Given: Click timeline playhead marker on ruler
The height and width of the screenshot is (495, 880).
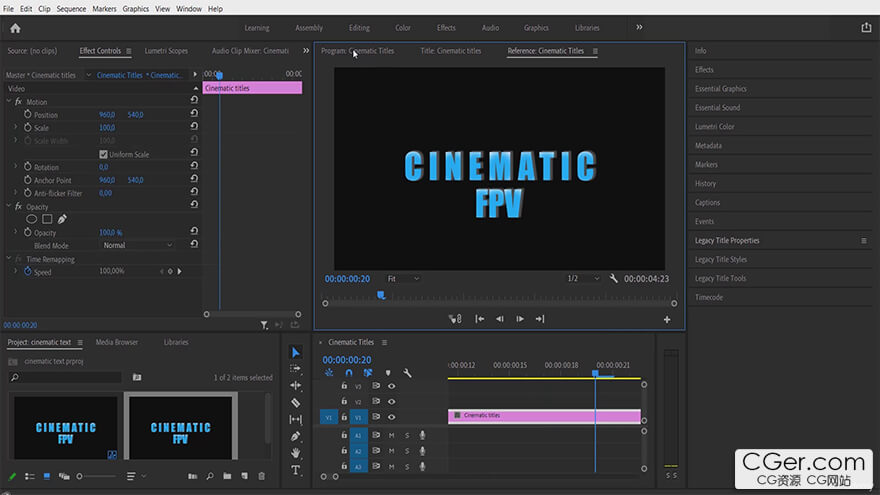Looking at the screenshot, I should [x=595, y=373].
